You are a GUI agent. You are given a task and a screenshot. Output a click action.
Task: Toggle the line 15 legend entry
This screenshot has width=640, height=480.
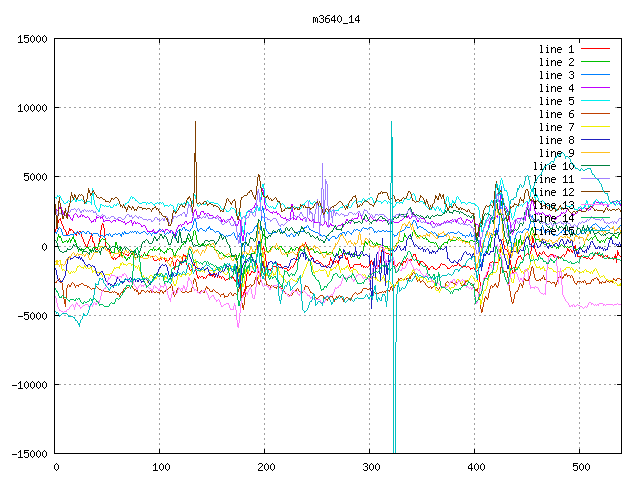coord(553,231)
